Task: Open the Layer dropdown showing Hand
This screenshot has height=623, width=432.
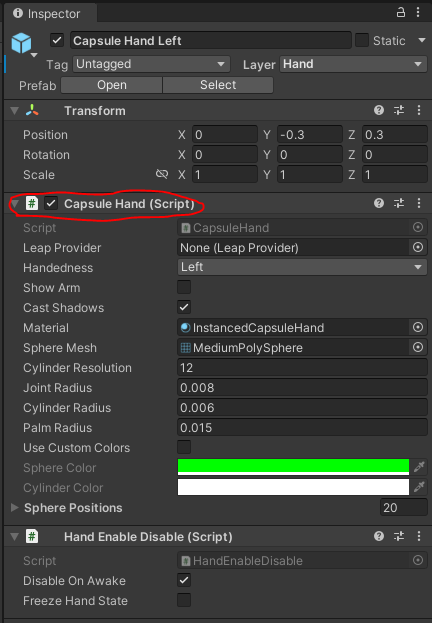Action: click(353, 64)
